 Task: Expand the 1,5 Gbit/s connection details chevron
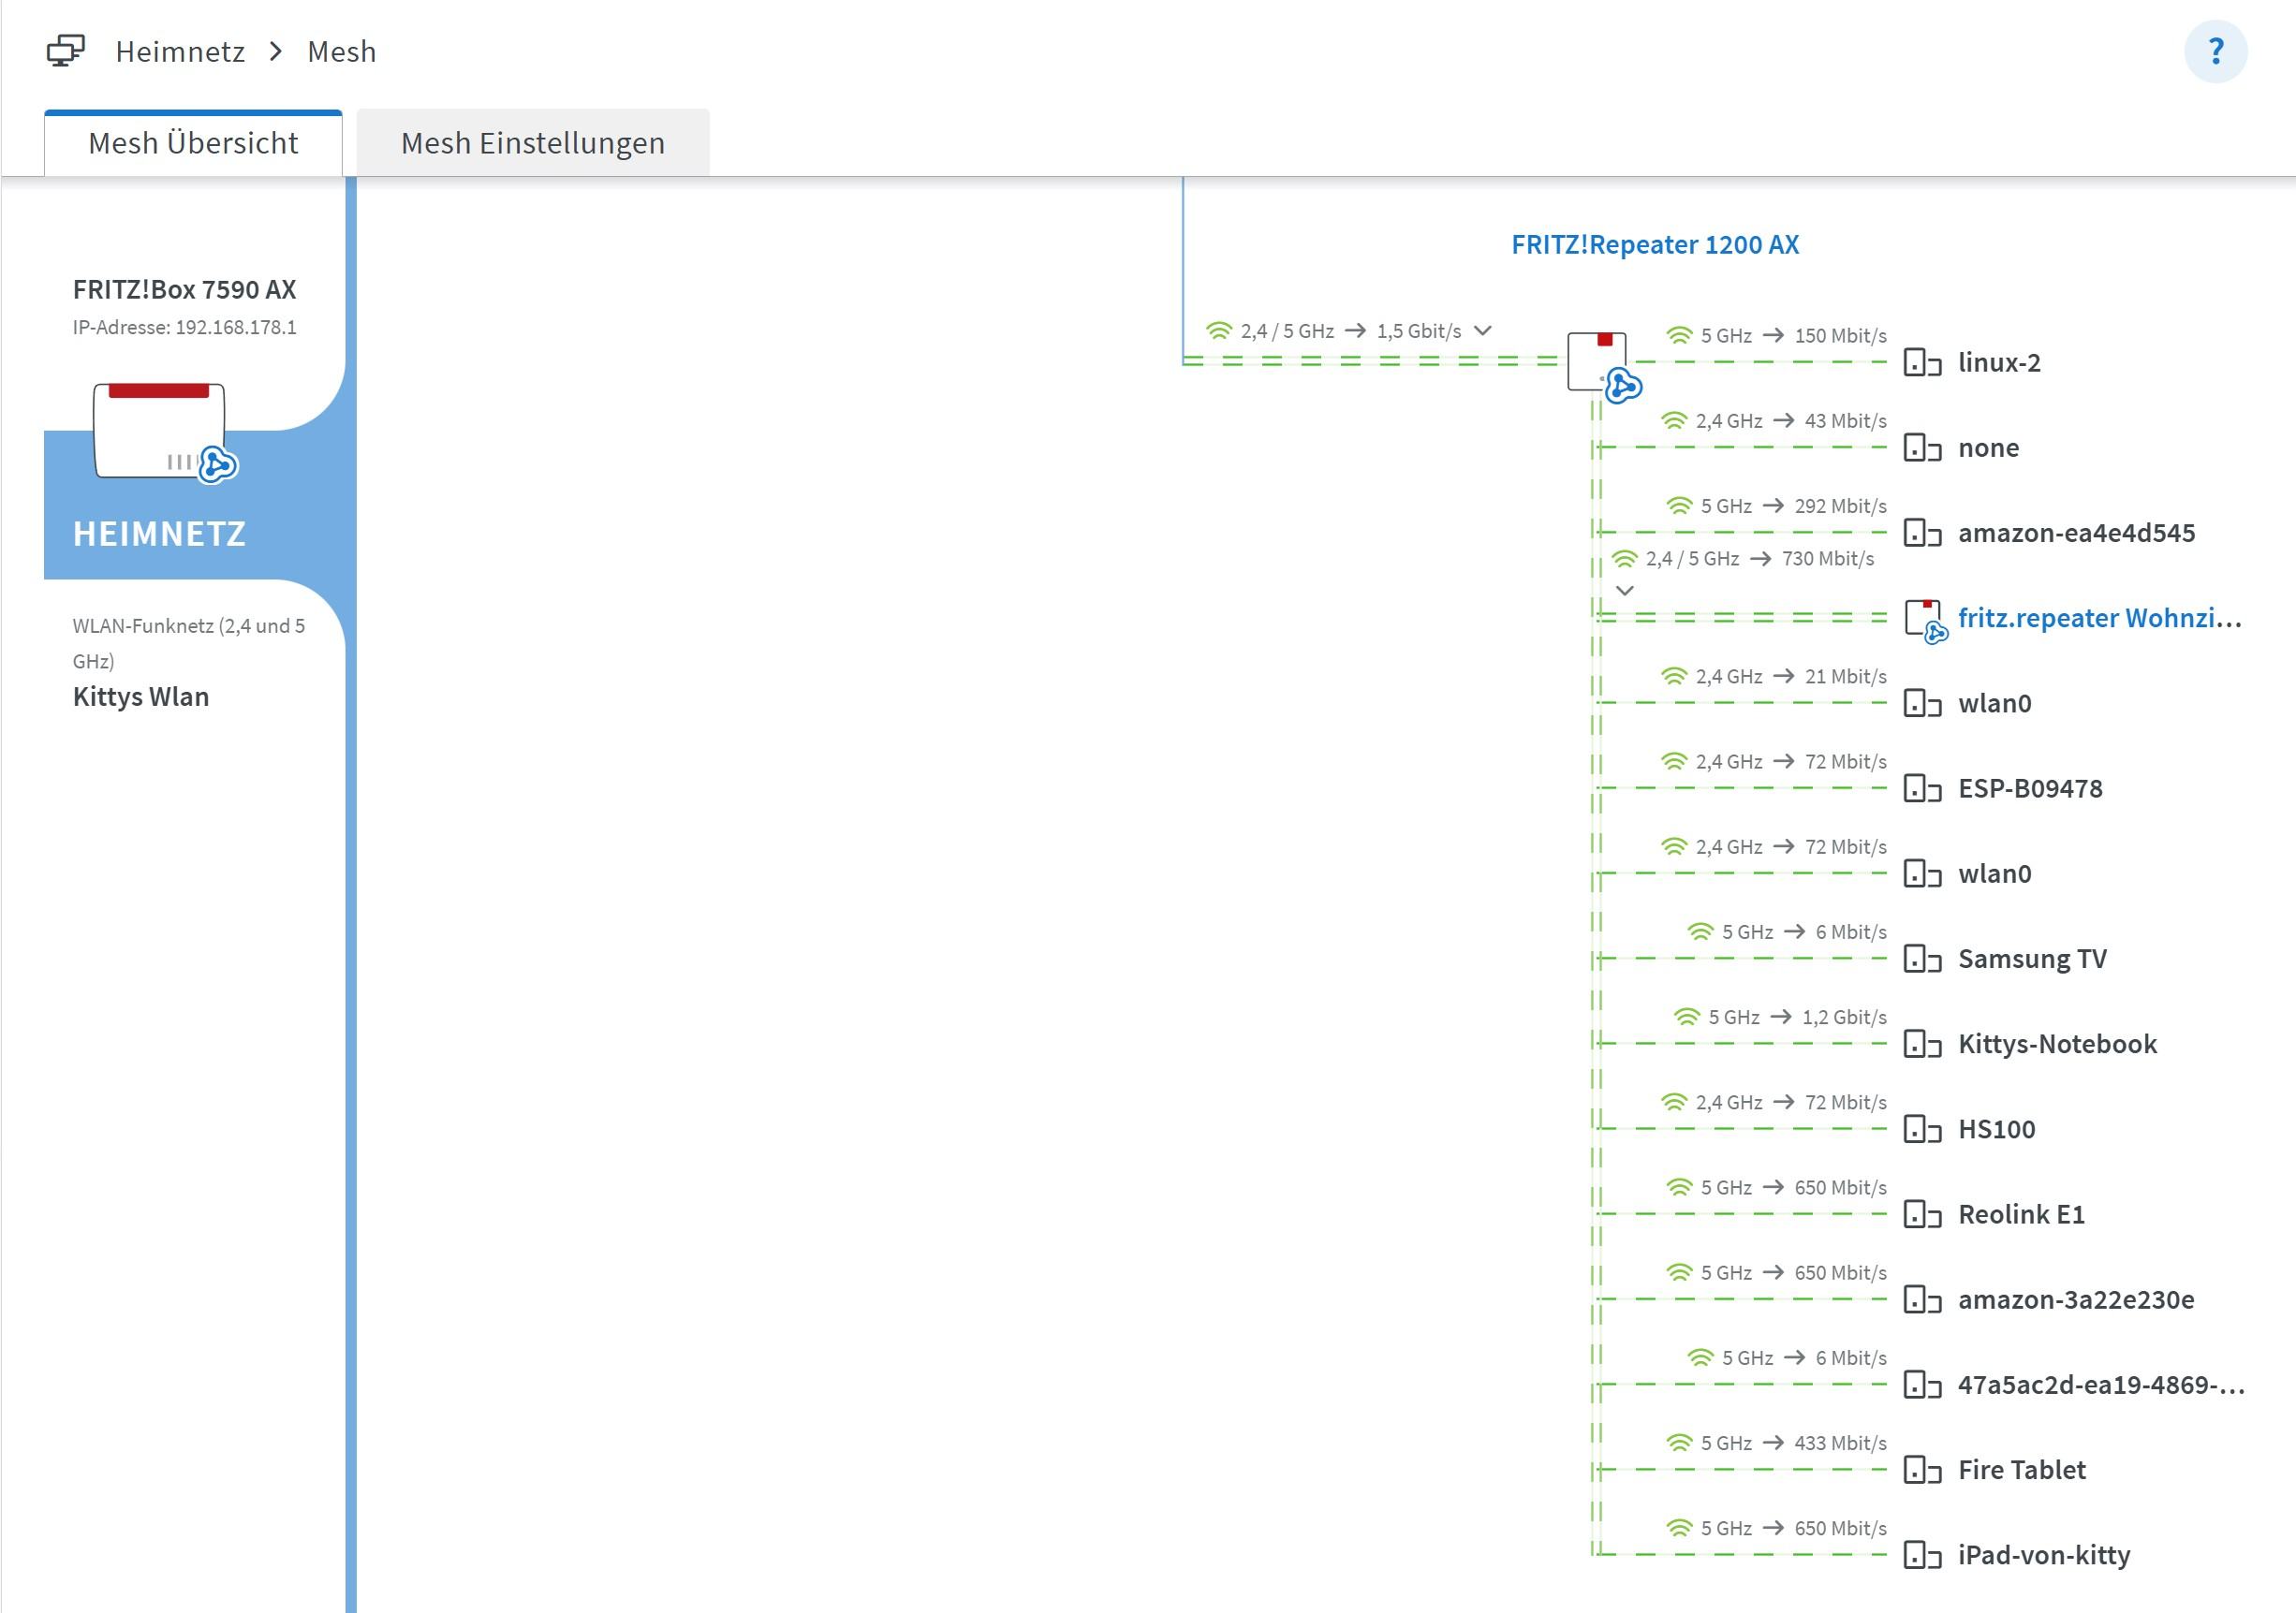(1483, 331)
